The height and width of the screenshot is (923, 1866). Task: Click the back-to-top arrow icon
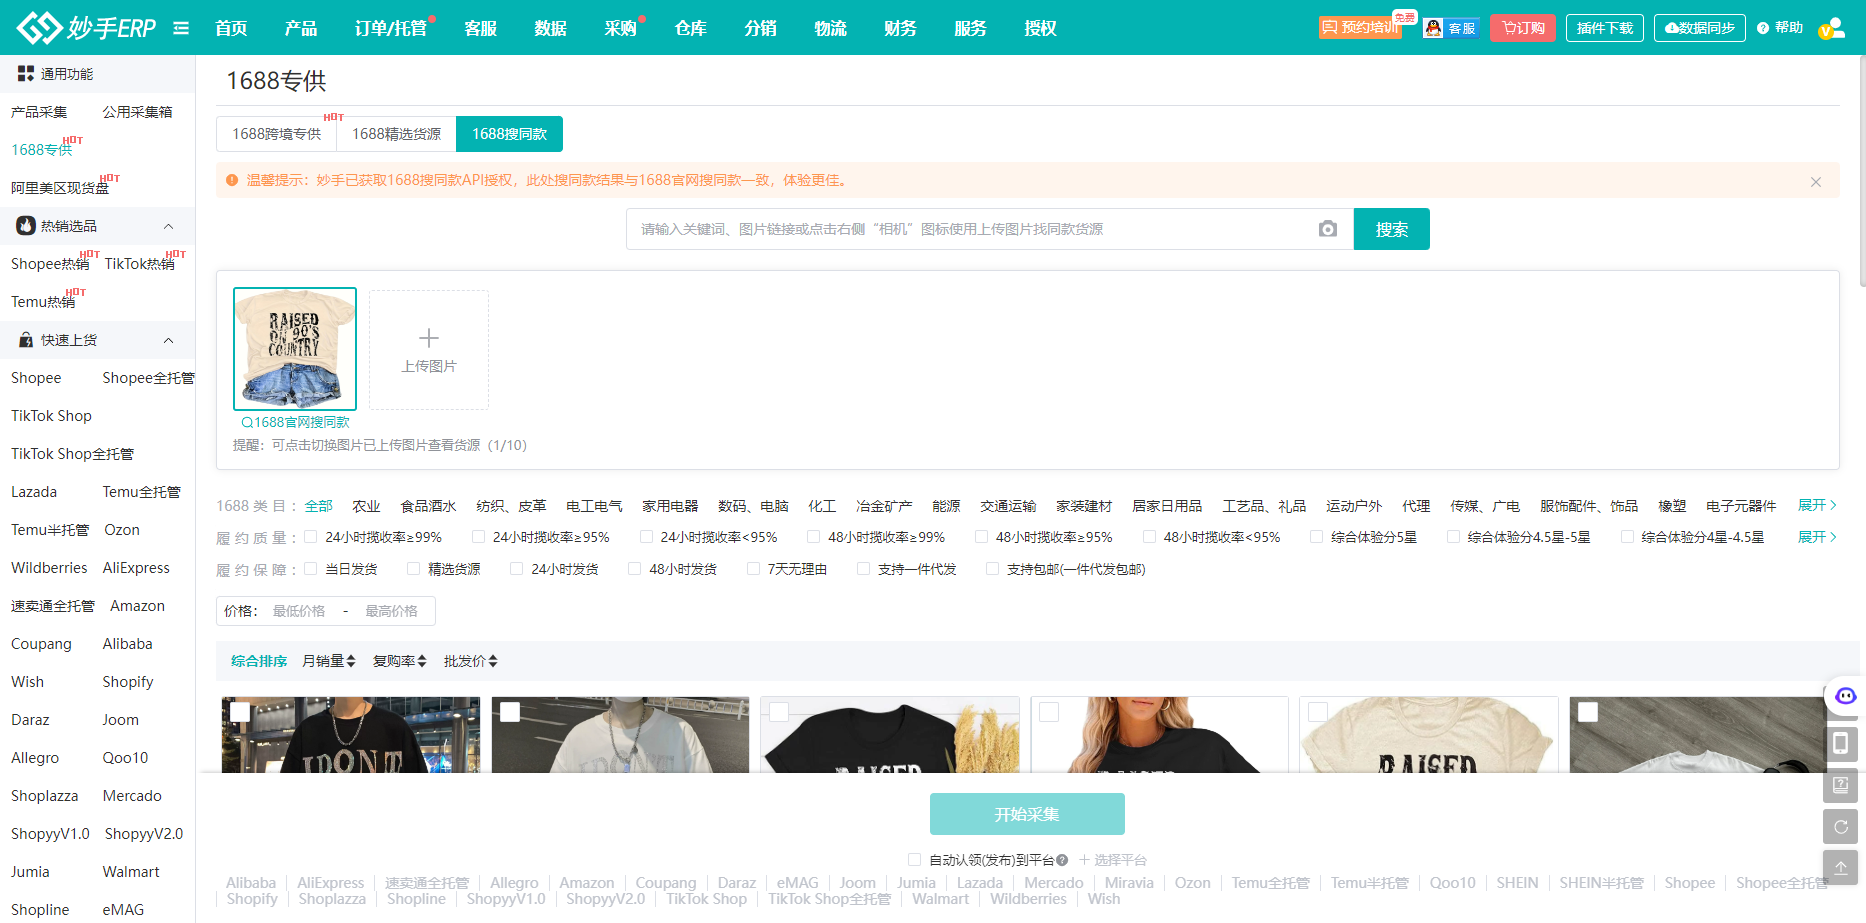(x=1840, y=868)
